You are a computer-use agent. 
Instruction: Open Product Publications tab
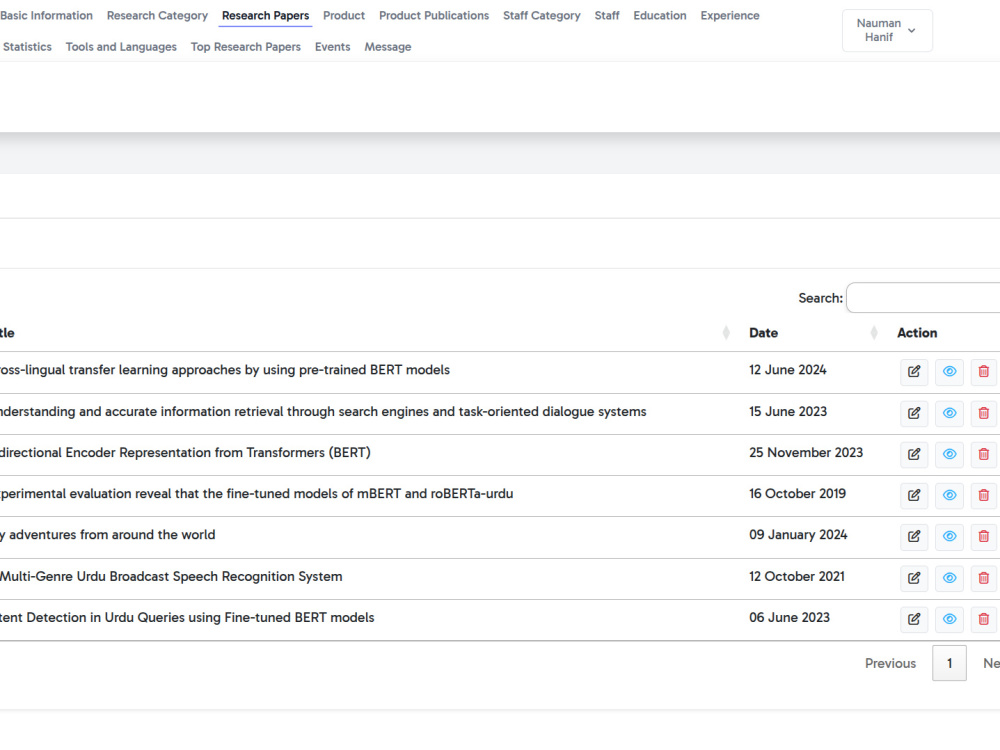(434, 15)
